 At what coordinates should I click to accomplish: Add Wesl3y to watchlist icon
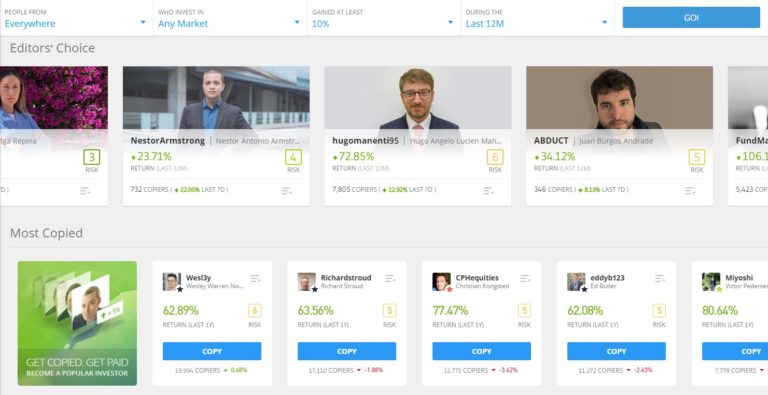[x=255, y=278]
